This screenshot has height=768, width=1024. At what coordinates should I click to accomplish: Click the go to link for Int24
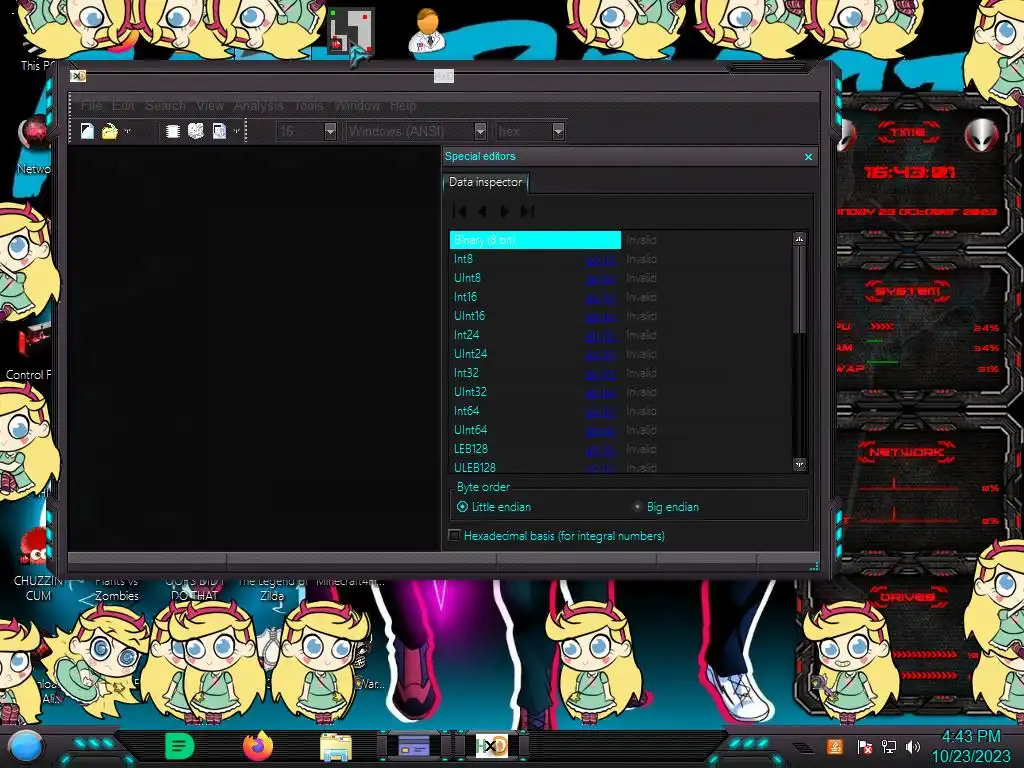coord(600,335)
